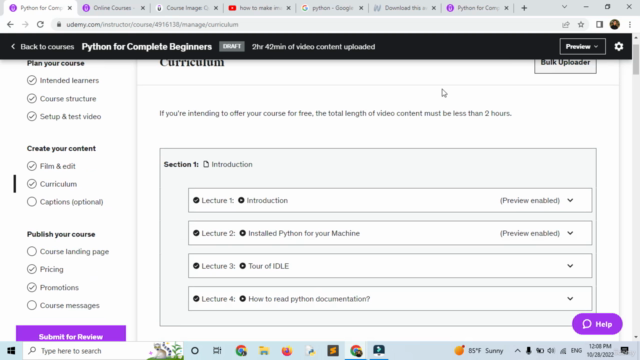Launch Firefox from taskbar
Image resolution: width=640 pixels, height=360 pixels.
tap(287, 351)
